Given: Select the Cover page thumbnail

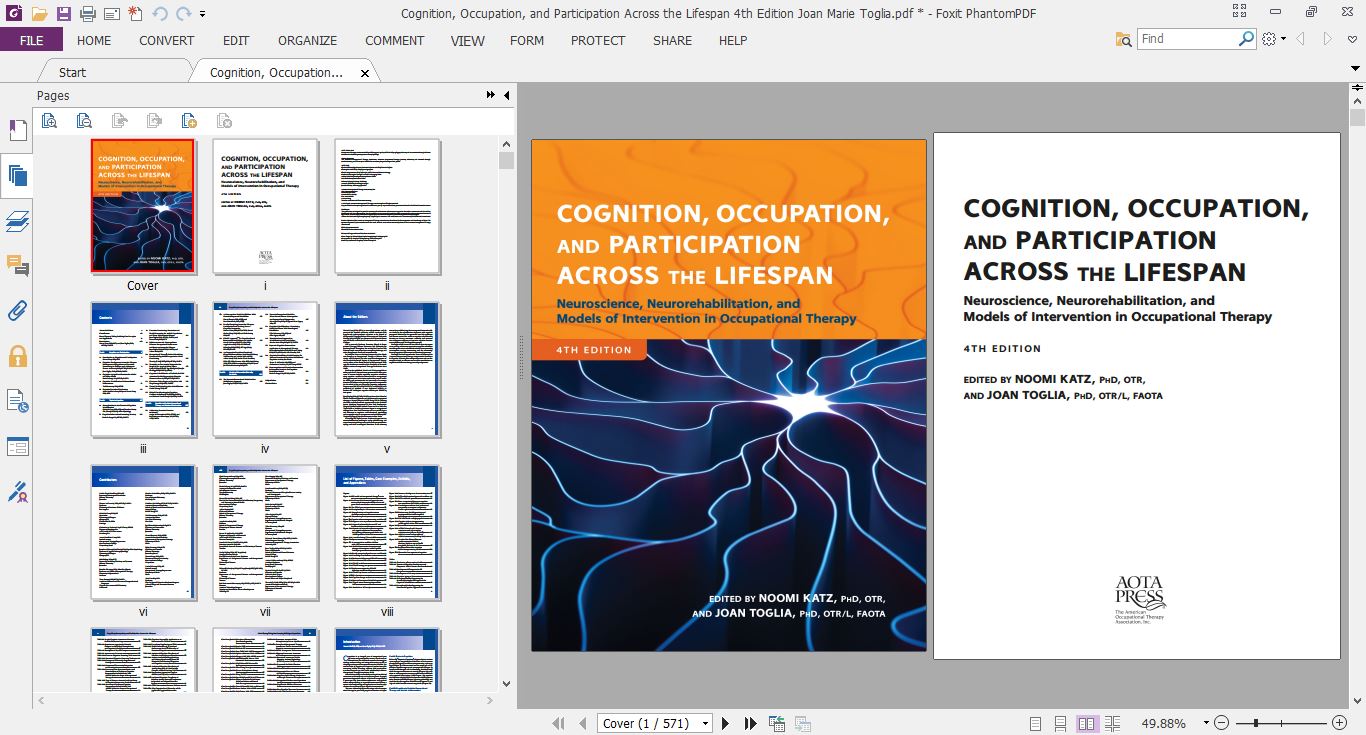Looking at the screenshot, I should tap(142, 206).
